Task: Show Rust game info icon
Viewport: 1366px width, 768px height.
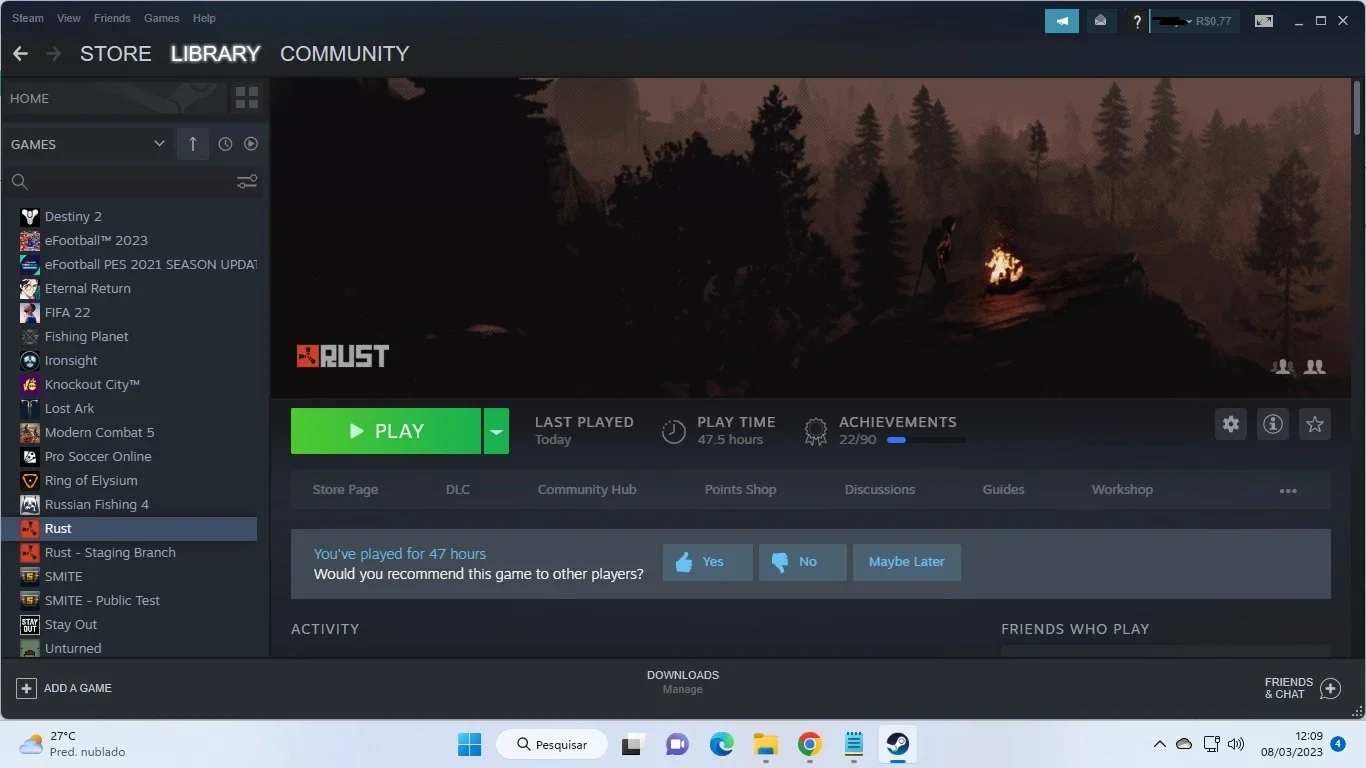Action: (x=1273, y=424)
